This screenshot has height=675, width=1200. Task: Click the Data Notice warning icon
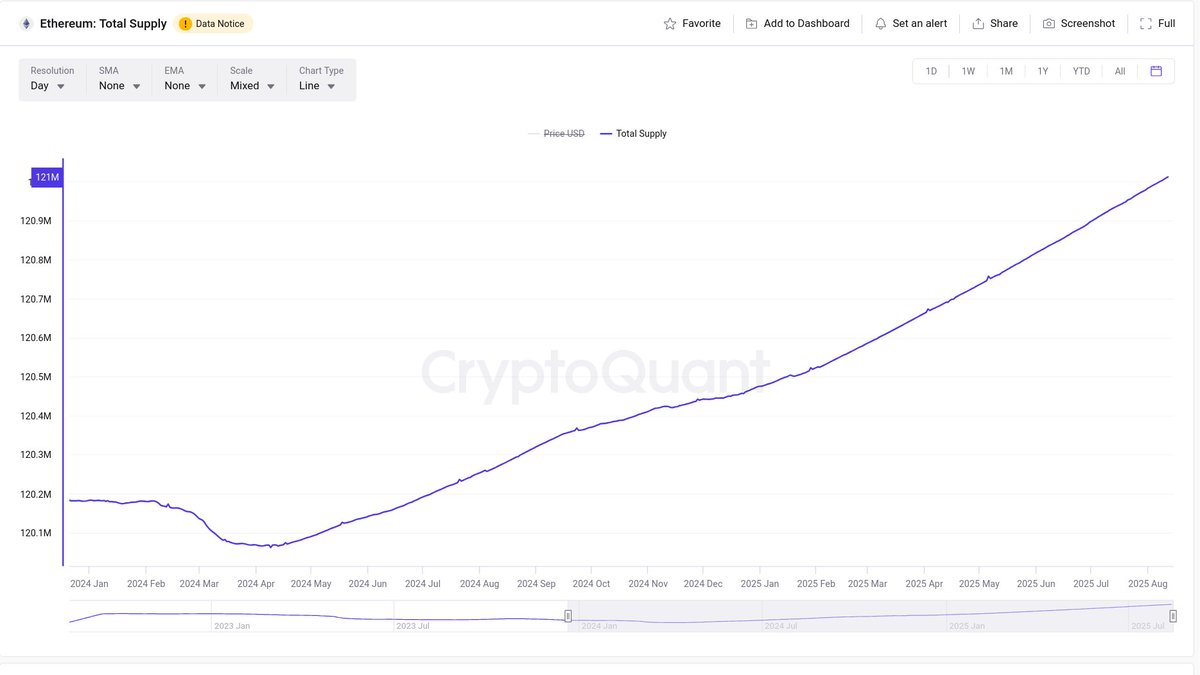pos(185,23)
